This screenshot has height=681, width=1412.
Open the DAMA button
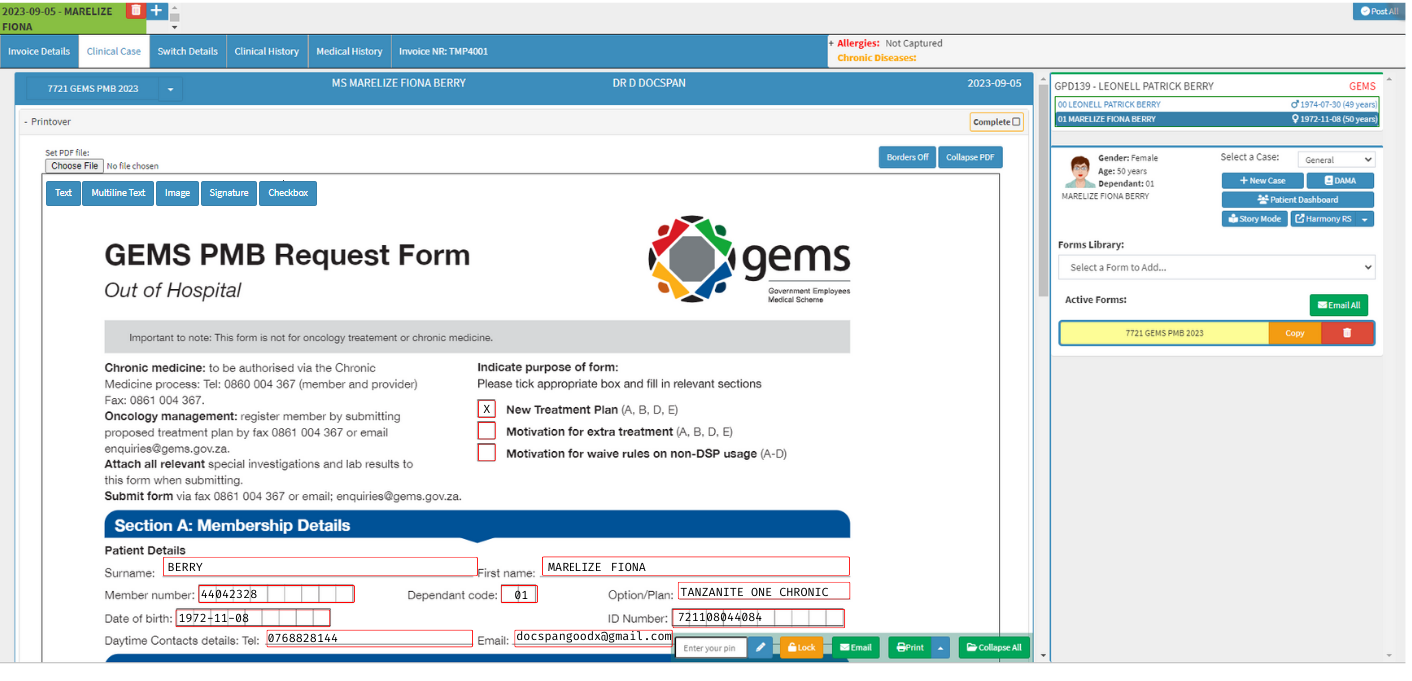1340,181
